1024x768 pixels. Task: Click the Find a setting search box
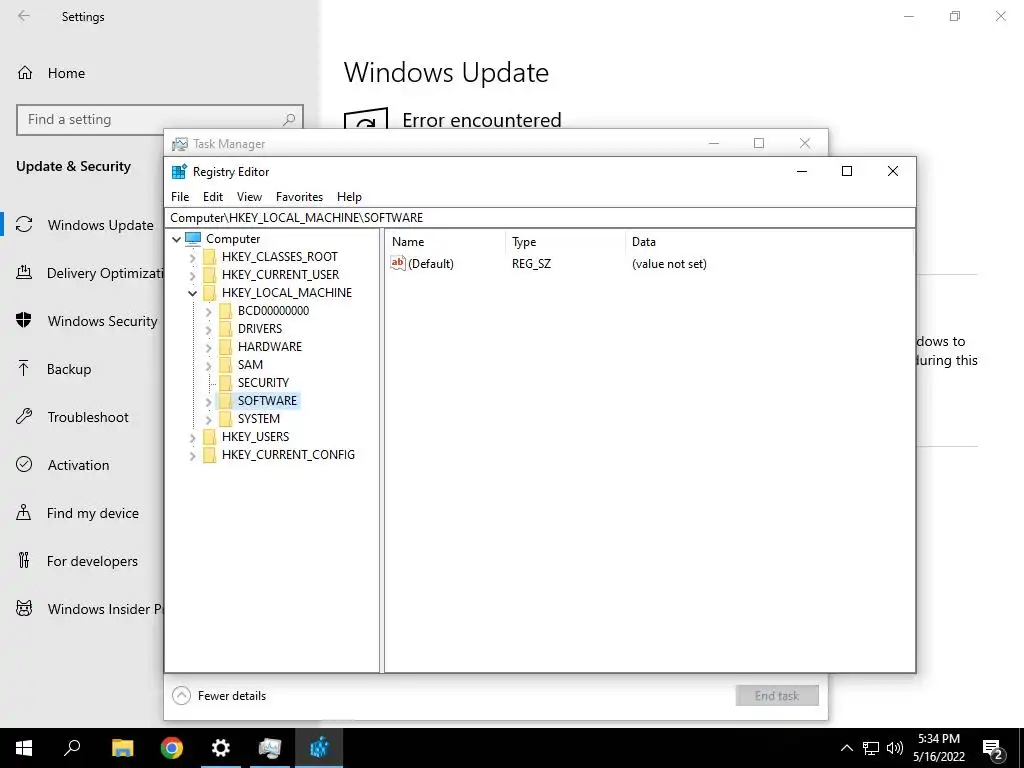click(160, 120)
